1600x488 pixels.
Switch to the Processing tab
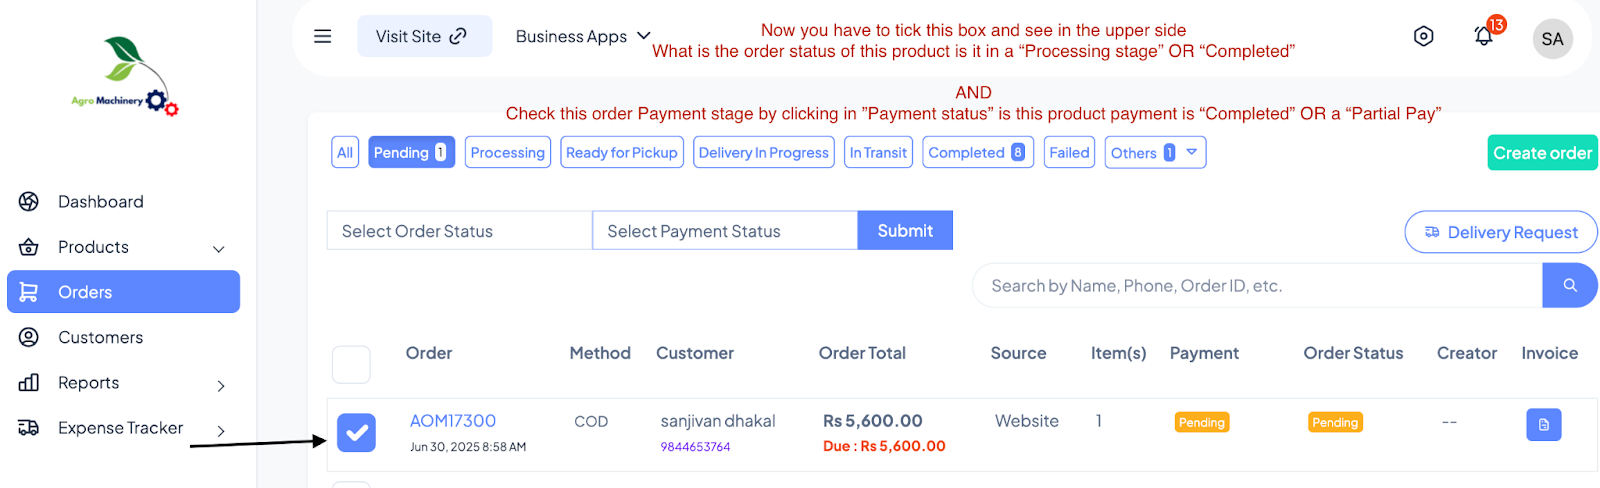(508, 152)
